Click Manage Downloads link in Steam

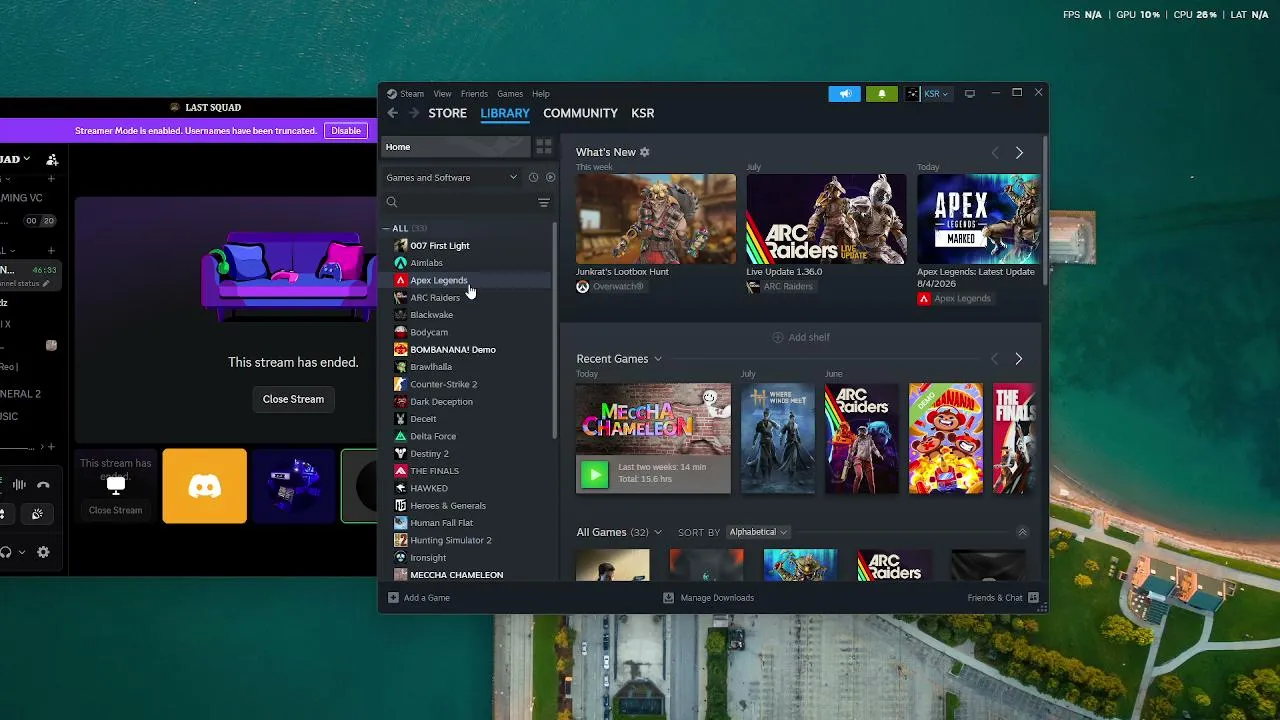pos(717,598)
